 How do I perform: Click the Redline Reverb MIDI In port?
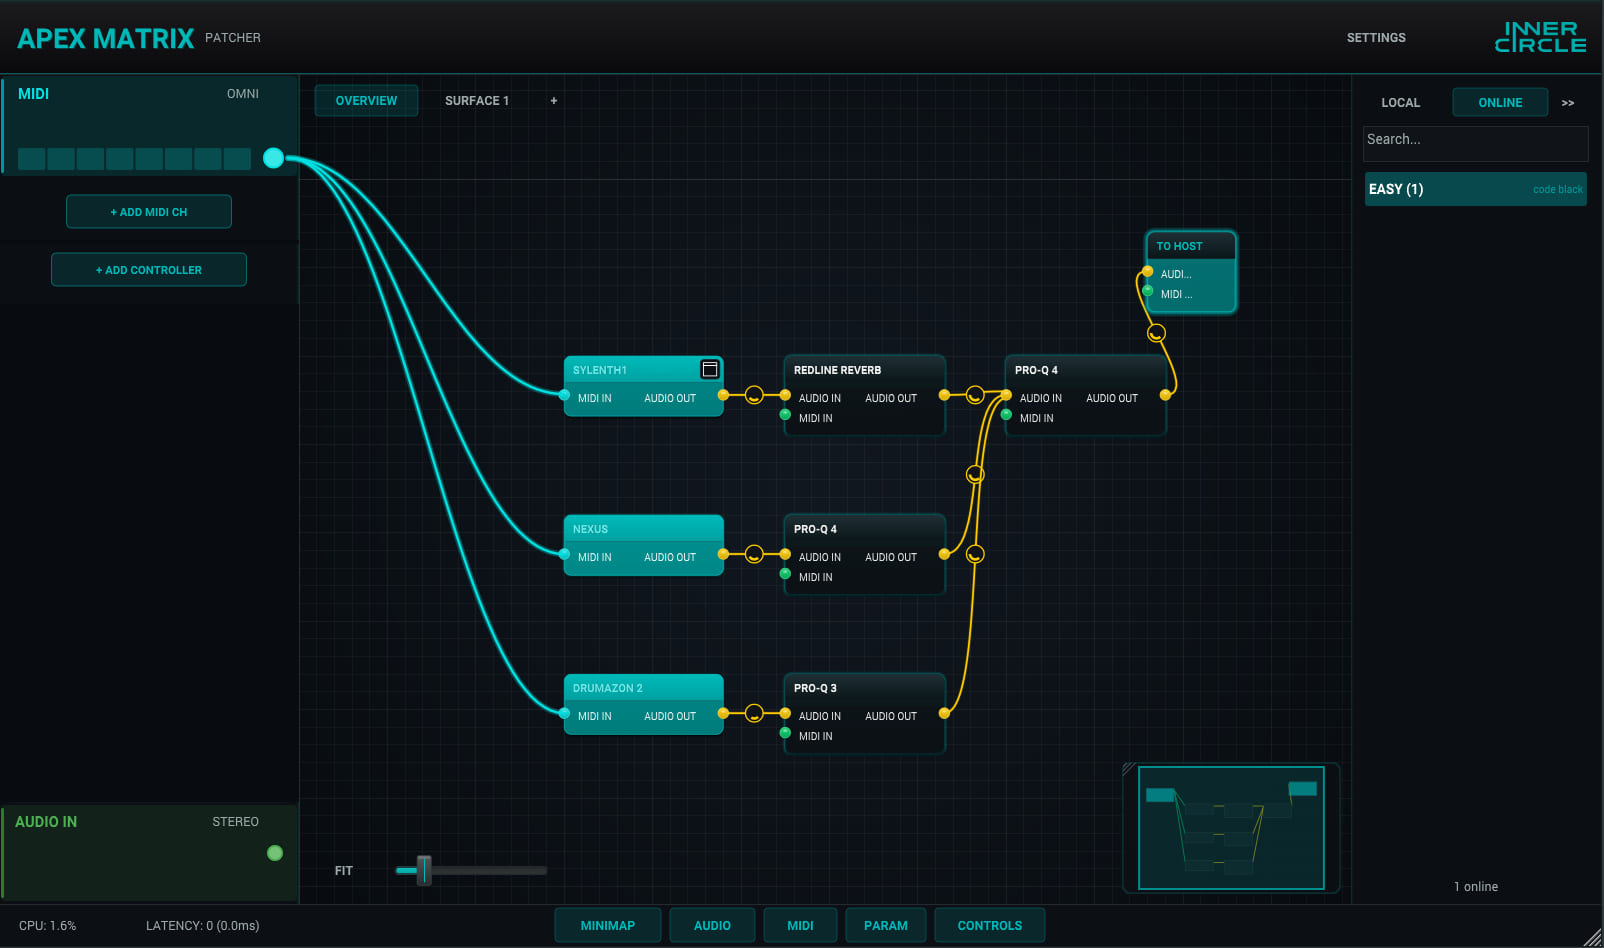pos(785,415)
